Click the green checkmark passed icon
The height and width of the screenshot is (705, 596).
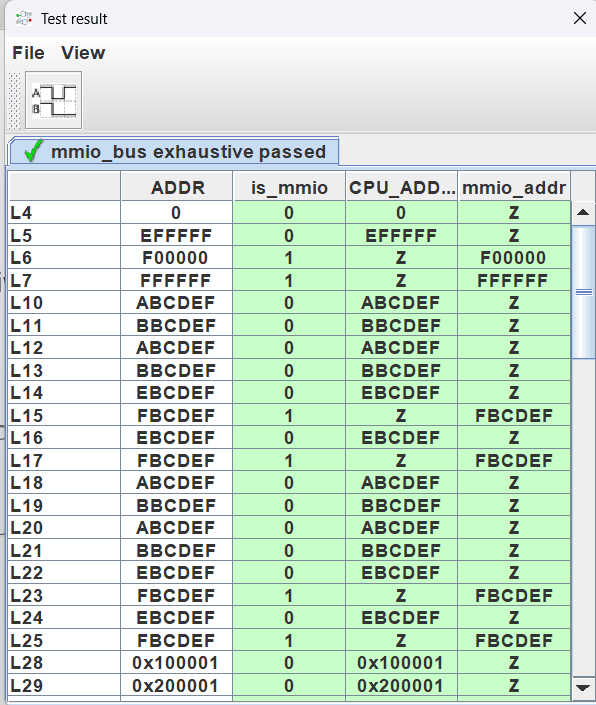pos(33,151)
